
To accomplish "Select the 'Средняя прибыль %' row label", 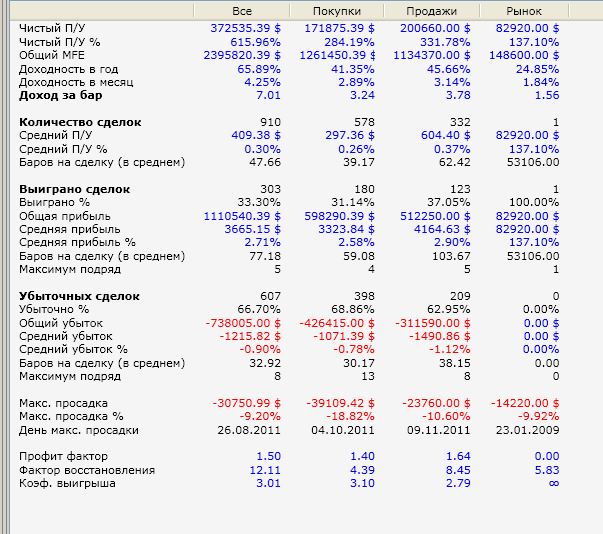I will coord(77,242).
